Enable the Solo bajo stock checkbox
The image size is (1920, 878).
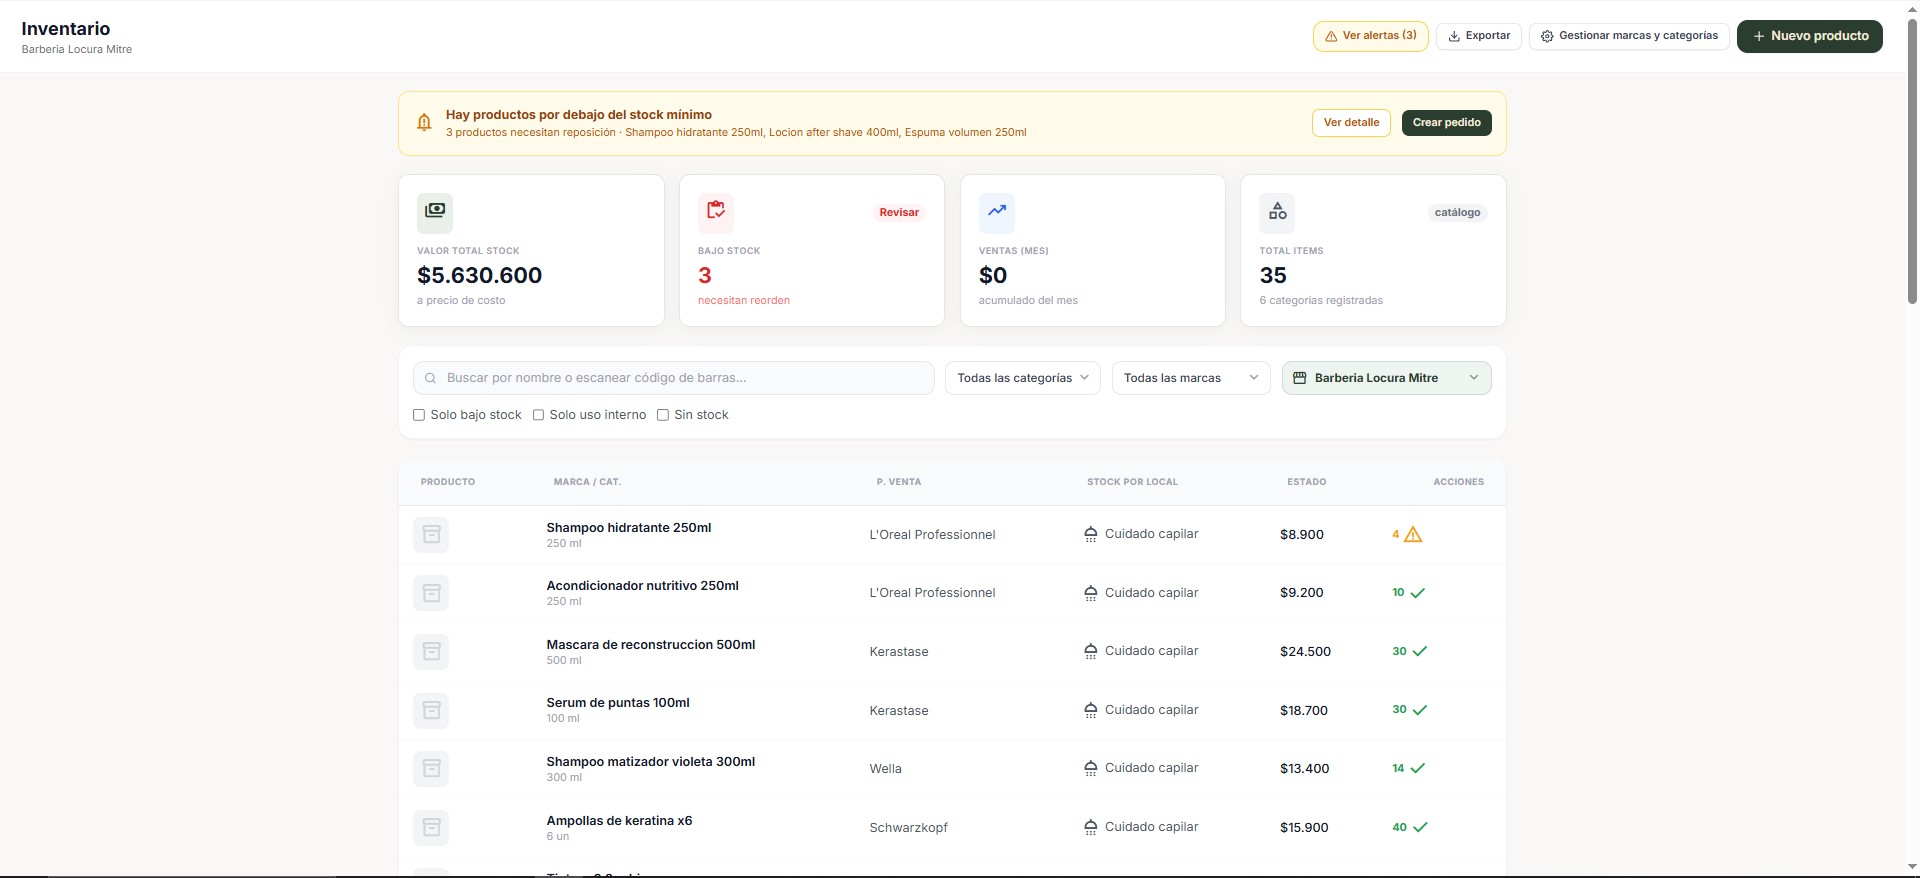coord(419,415)
